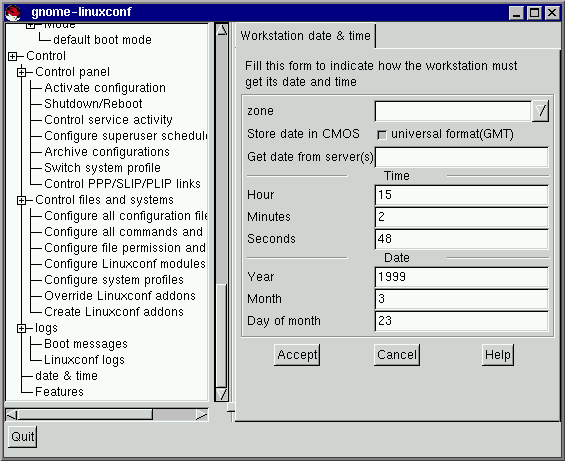Open the date & time tree entry
Viewport: 565px width, 461px height.
click(x=66, y=376)
